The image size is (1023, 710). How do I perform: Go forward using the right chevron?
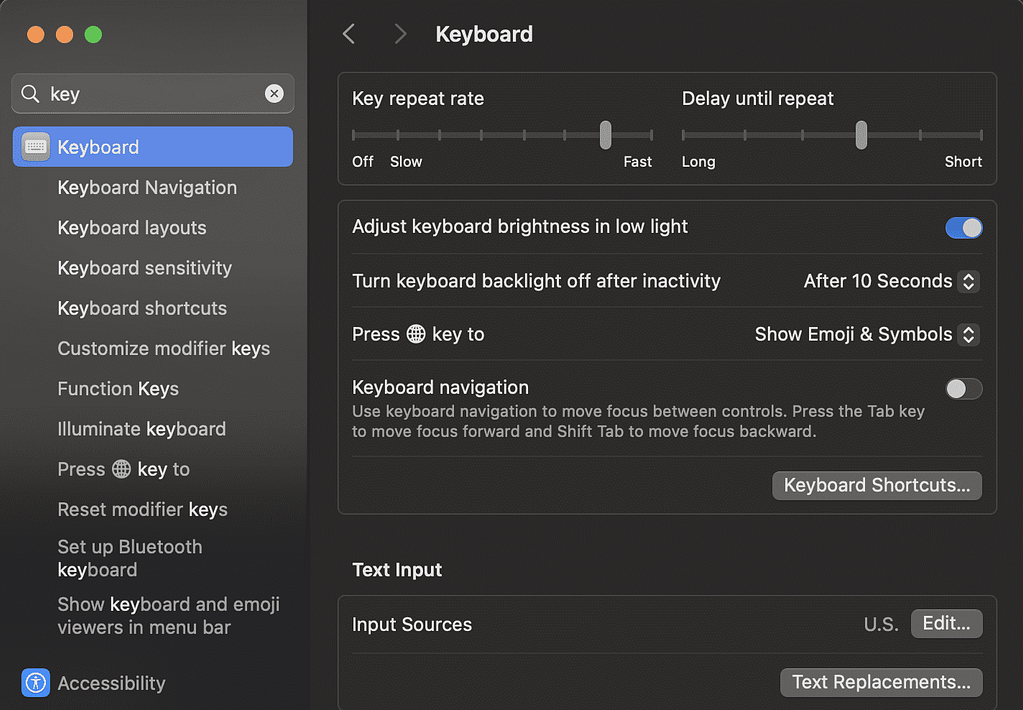[400, 34]
